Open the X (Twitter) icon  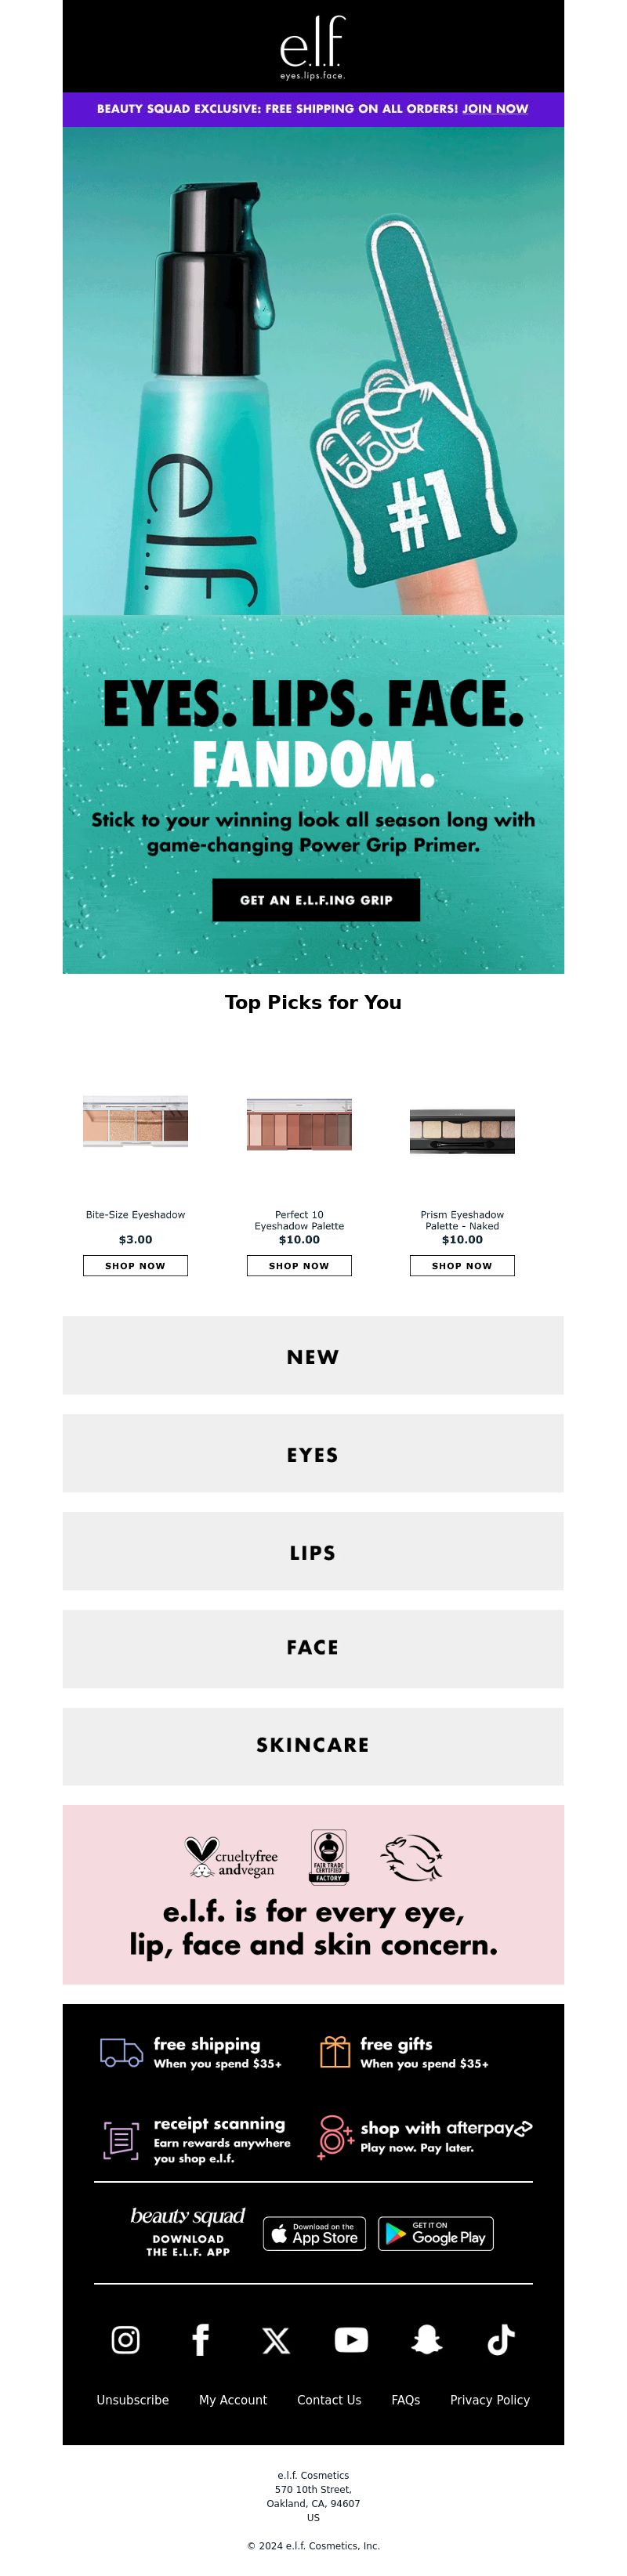tap(276, 2340)
